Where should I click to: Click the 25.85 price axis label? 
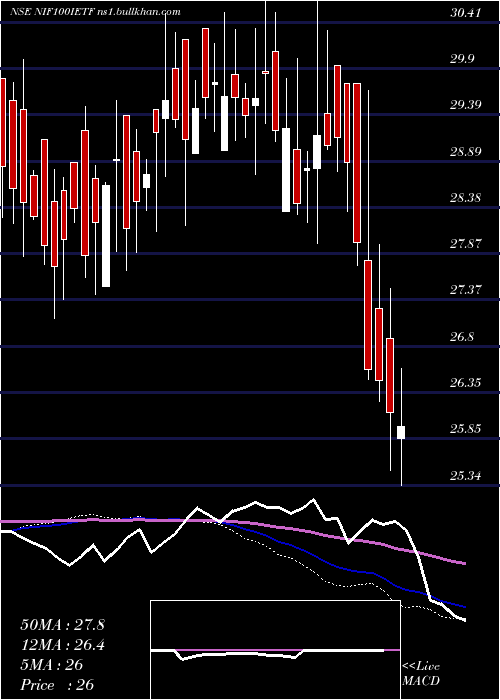(466, 429)
